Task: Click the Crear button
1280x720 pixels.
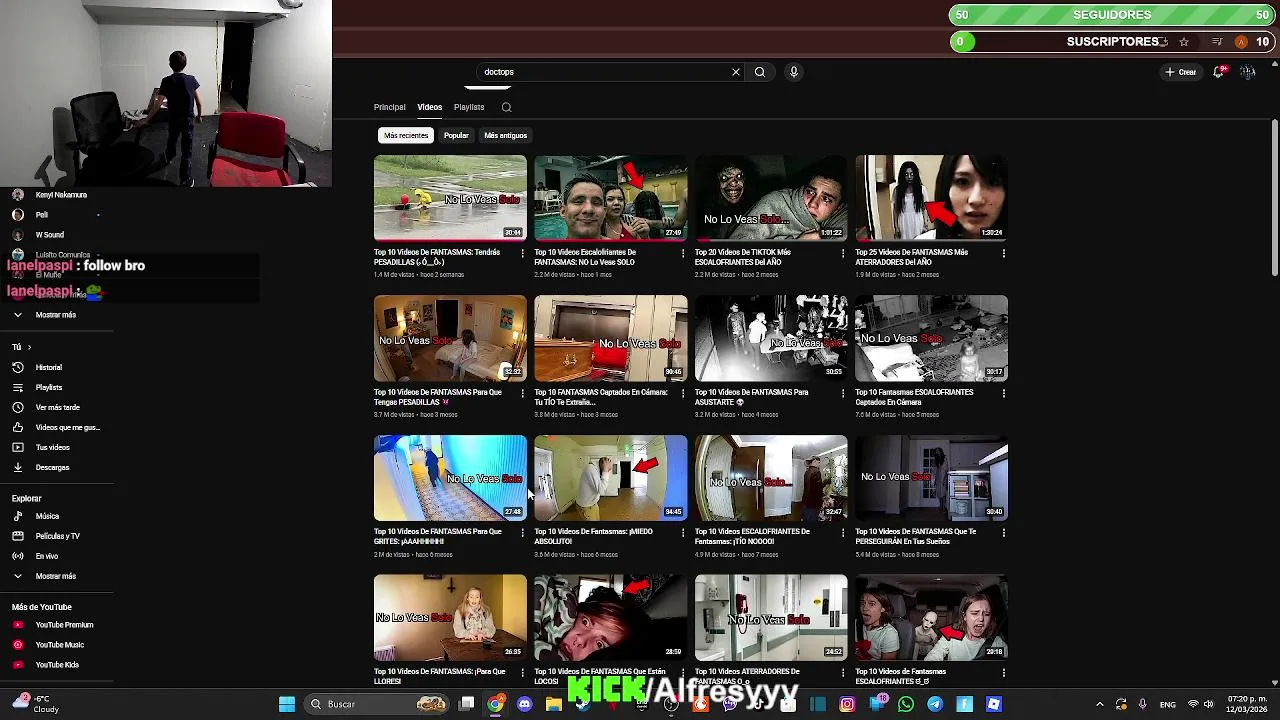Action: (x=1181, y=72)
